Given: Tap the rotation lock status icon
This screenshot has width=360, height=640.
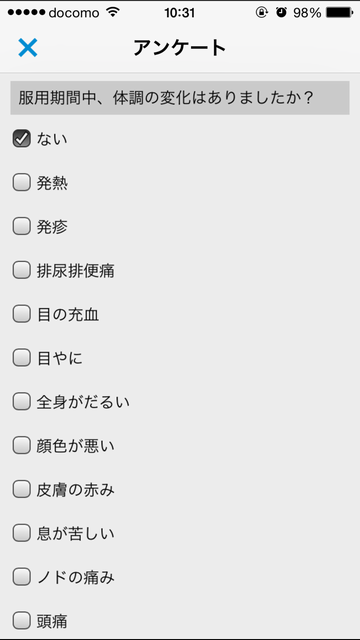Looking at the screenshot, I should point(261,13).
